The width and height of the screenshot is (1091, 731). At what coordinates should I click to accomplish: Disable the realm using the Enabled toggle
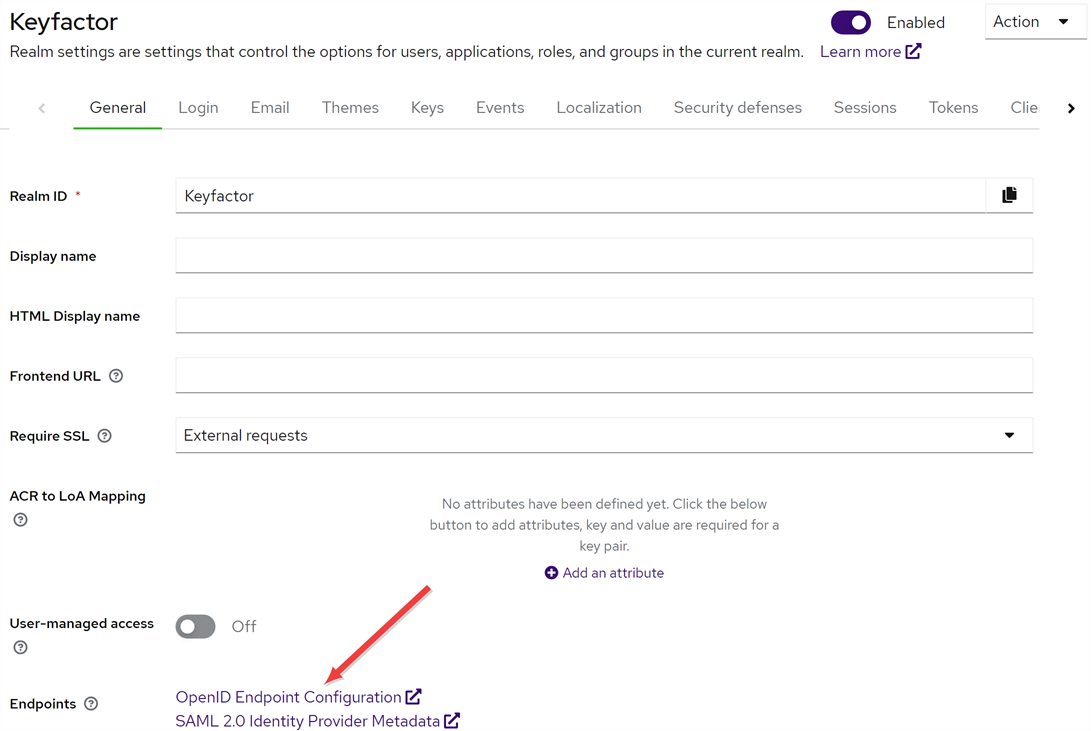coord(851,22)
